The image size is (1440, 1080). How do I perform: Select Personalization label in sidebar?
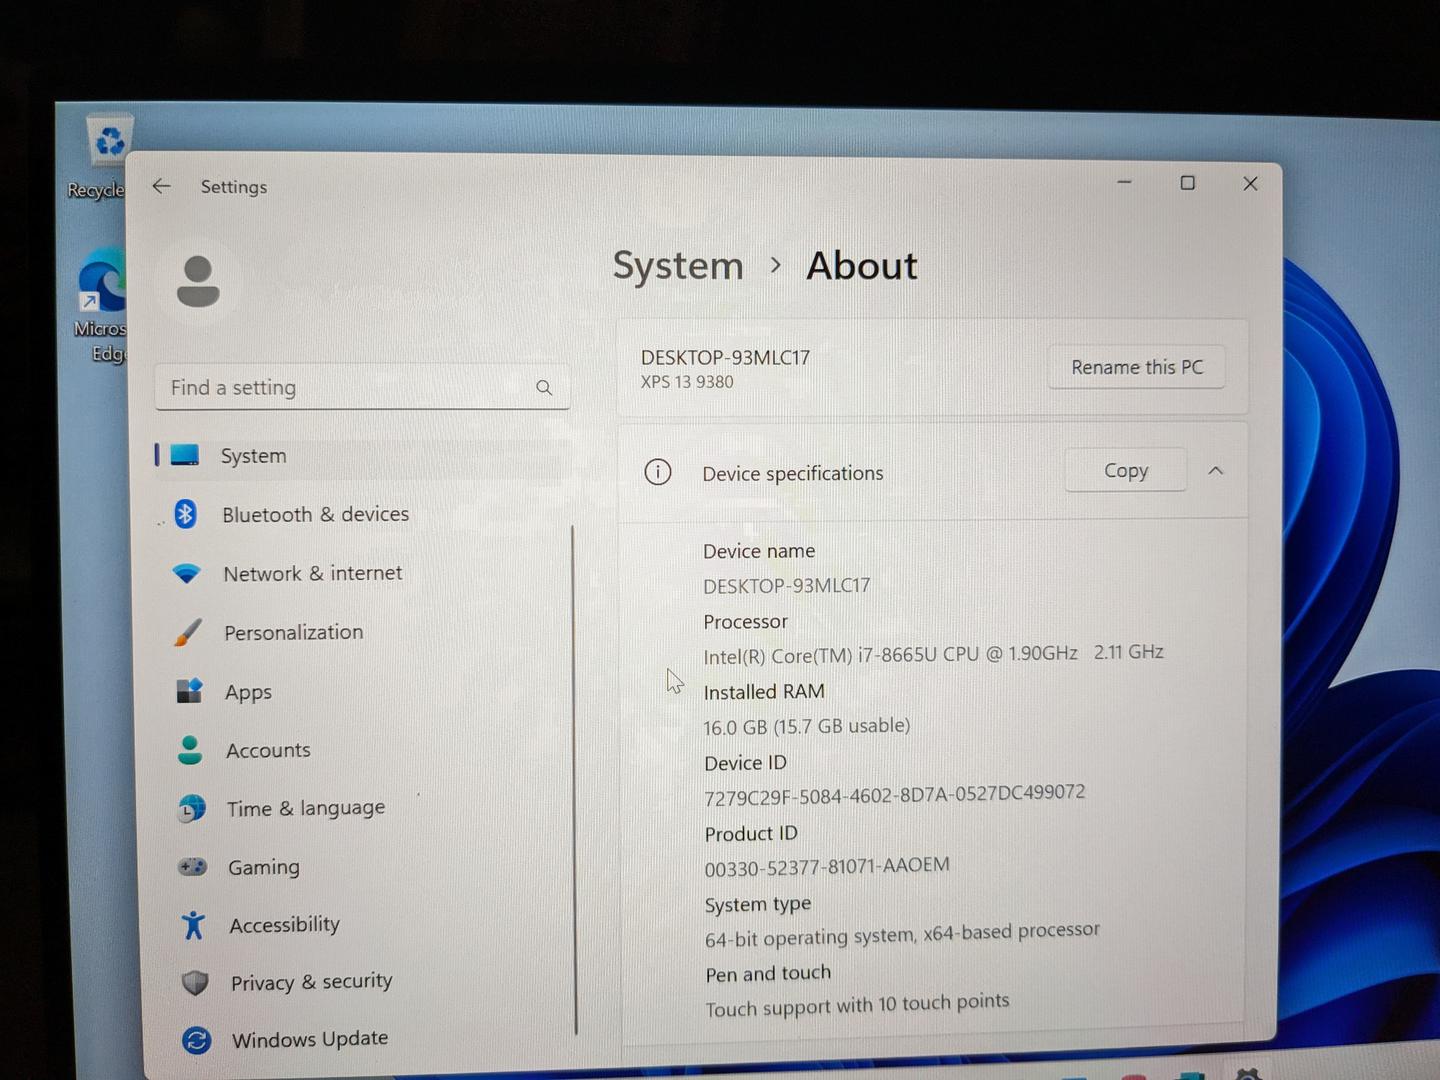point(294,632)
